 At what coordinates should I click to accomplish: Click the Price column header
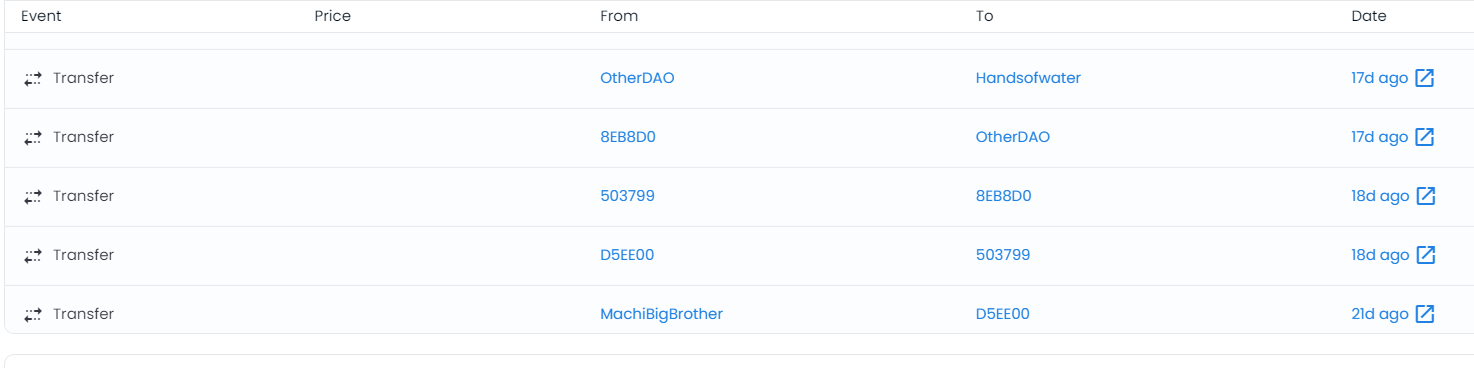coord(332,16)
